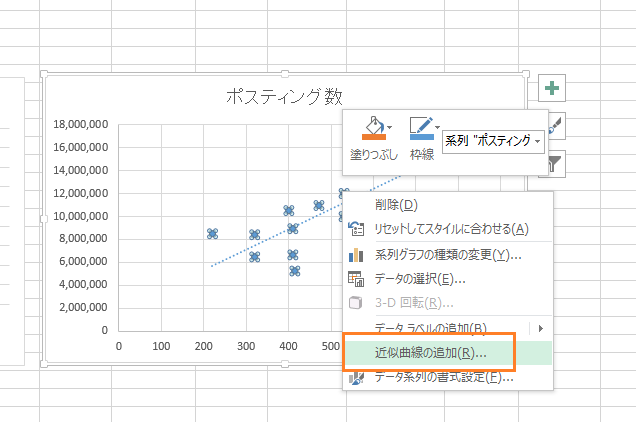The image size is (636, 422).
Task: Click the 枠線 outline pen icon
Action: (421, 128)
